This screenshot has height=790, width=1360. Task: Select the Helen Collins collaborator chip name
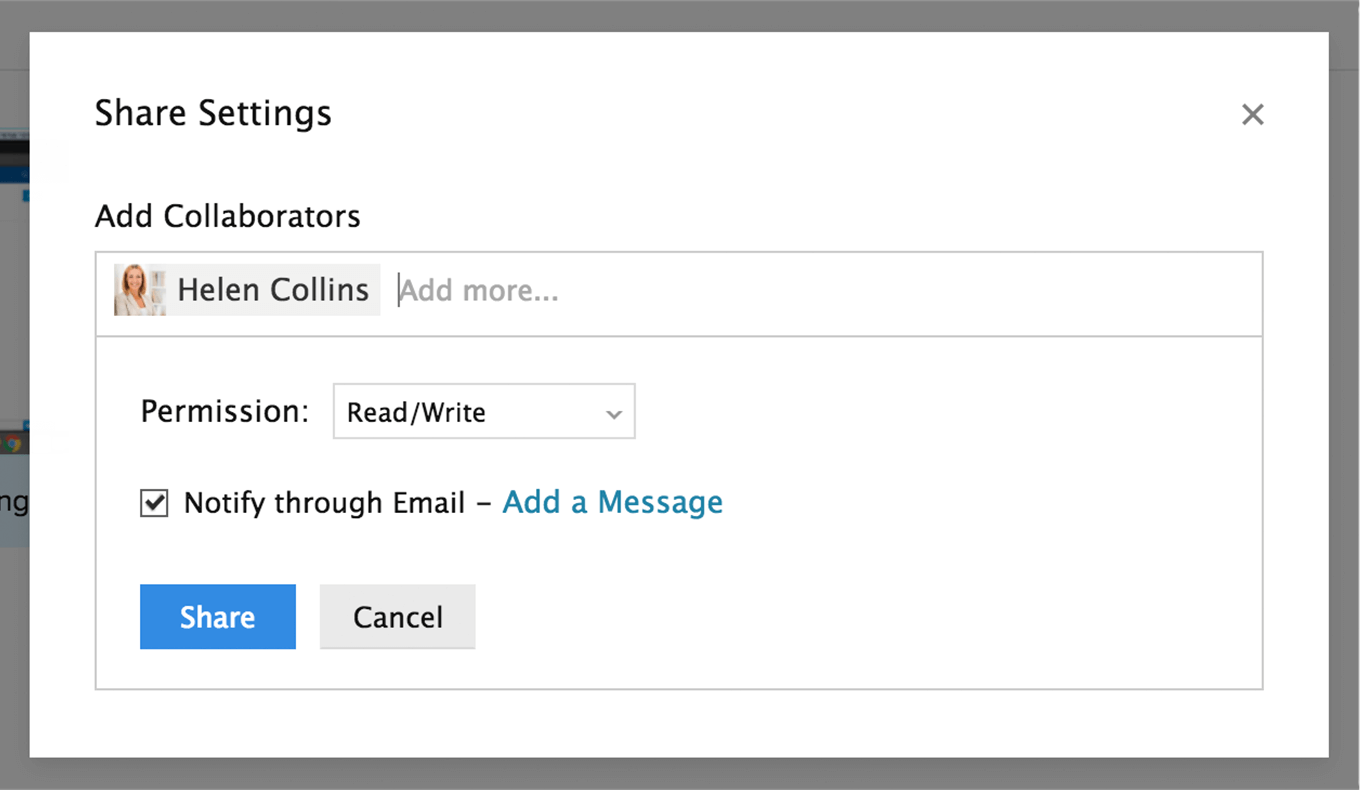pyautogui.click(x=273, y=290)
